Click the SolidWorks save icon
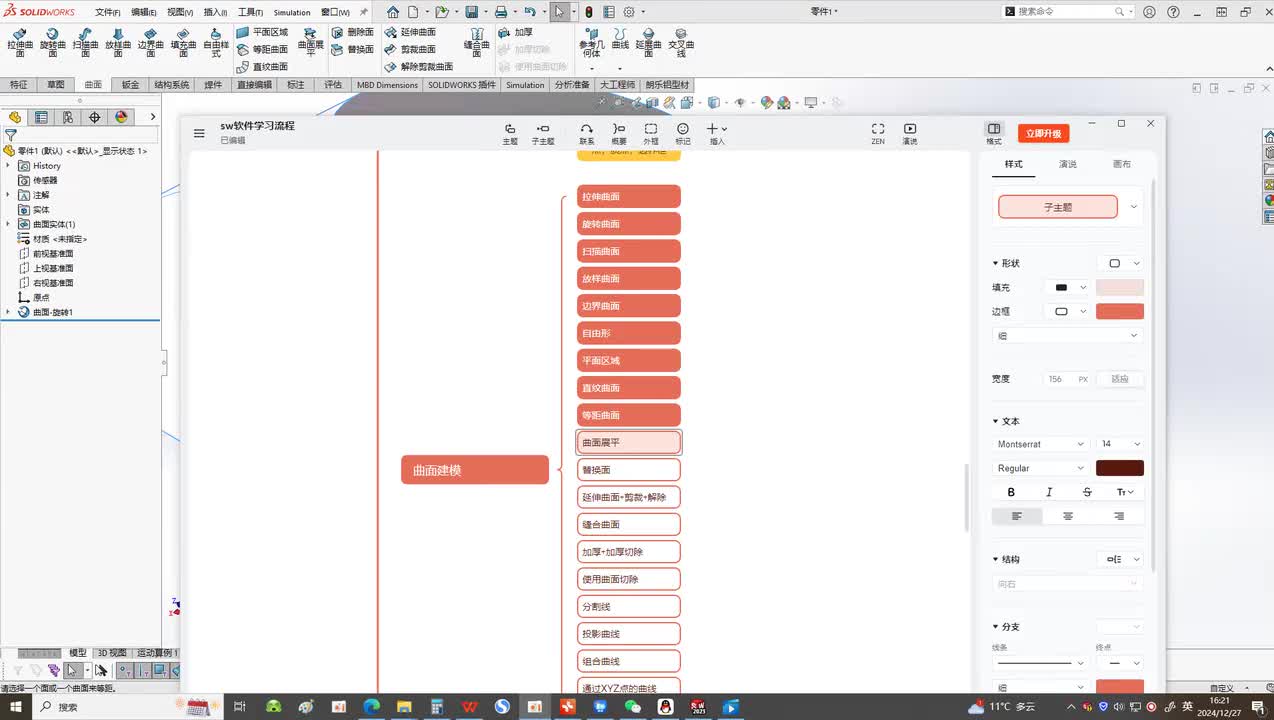This screenshot has height=720, width=1274. click(471, 12)
